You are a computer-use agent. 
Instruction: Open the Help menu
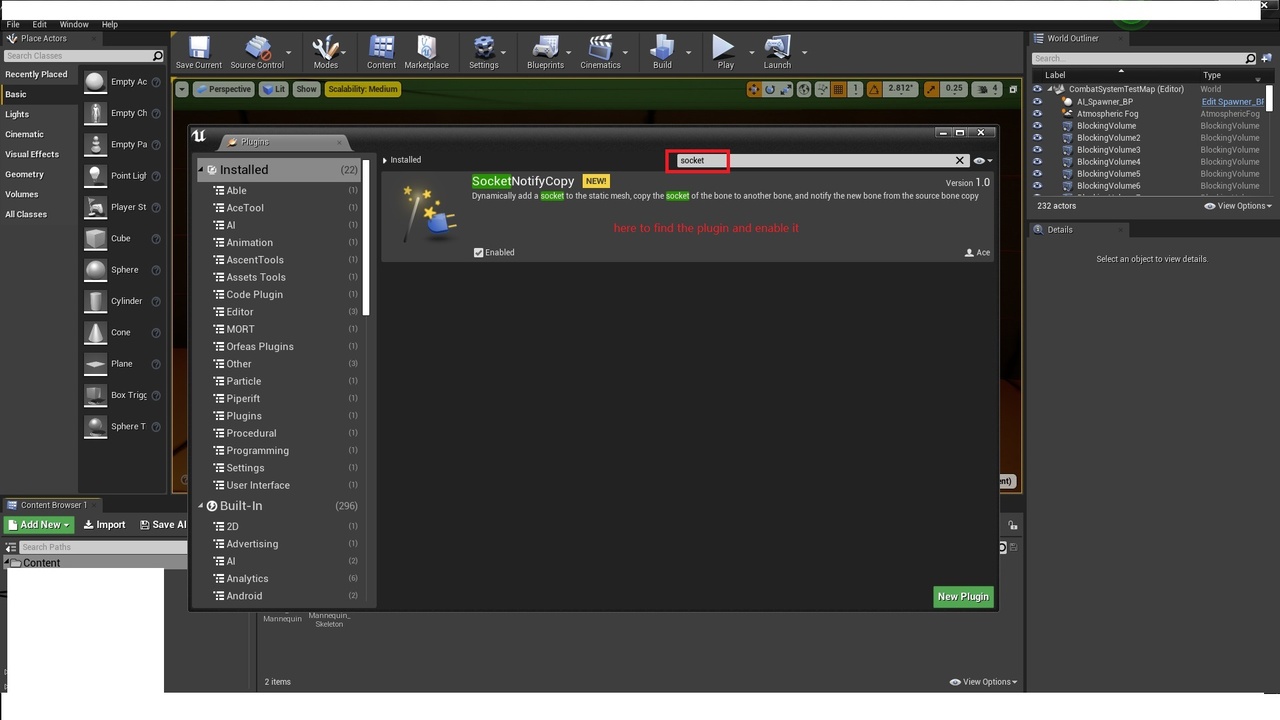click(x=110, y=24)
